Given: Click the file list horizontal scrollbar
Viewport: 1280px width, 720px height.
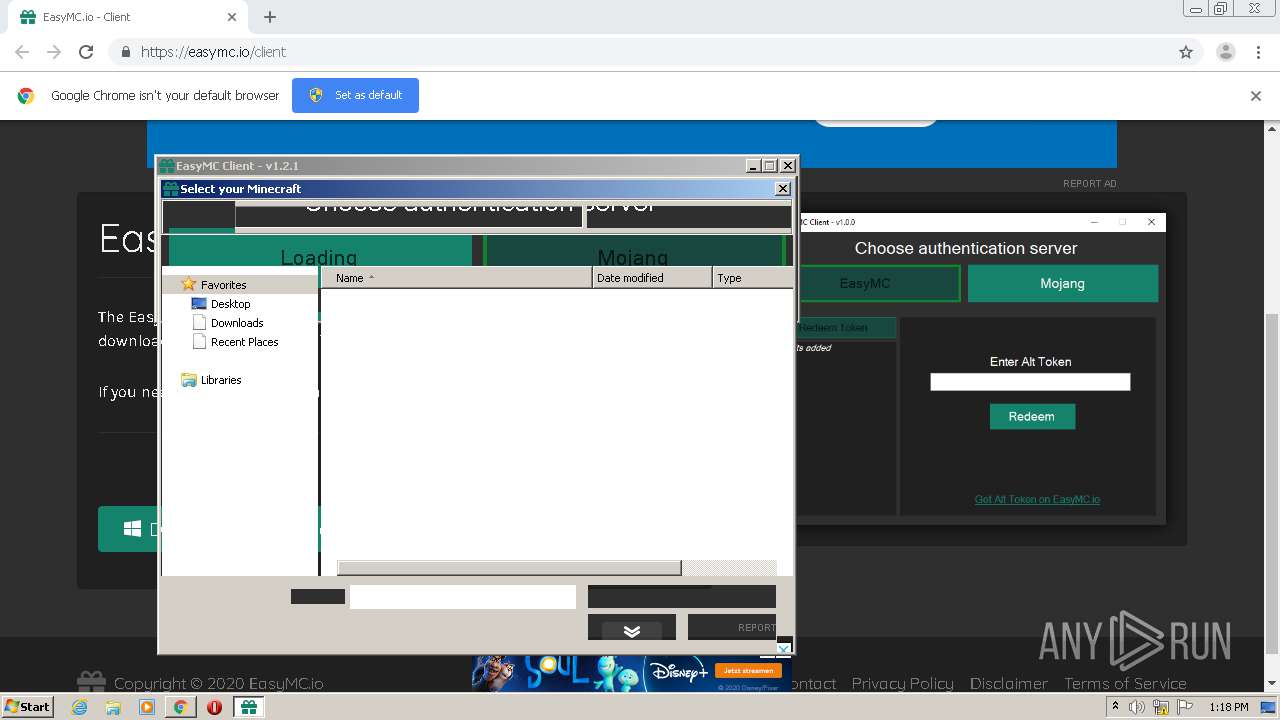Looking at the screenshot, I should pos(509,568).
